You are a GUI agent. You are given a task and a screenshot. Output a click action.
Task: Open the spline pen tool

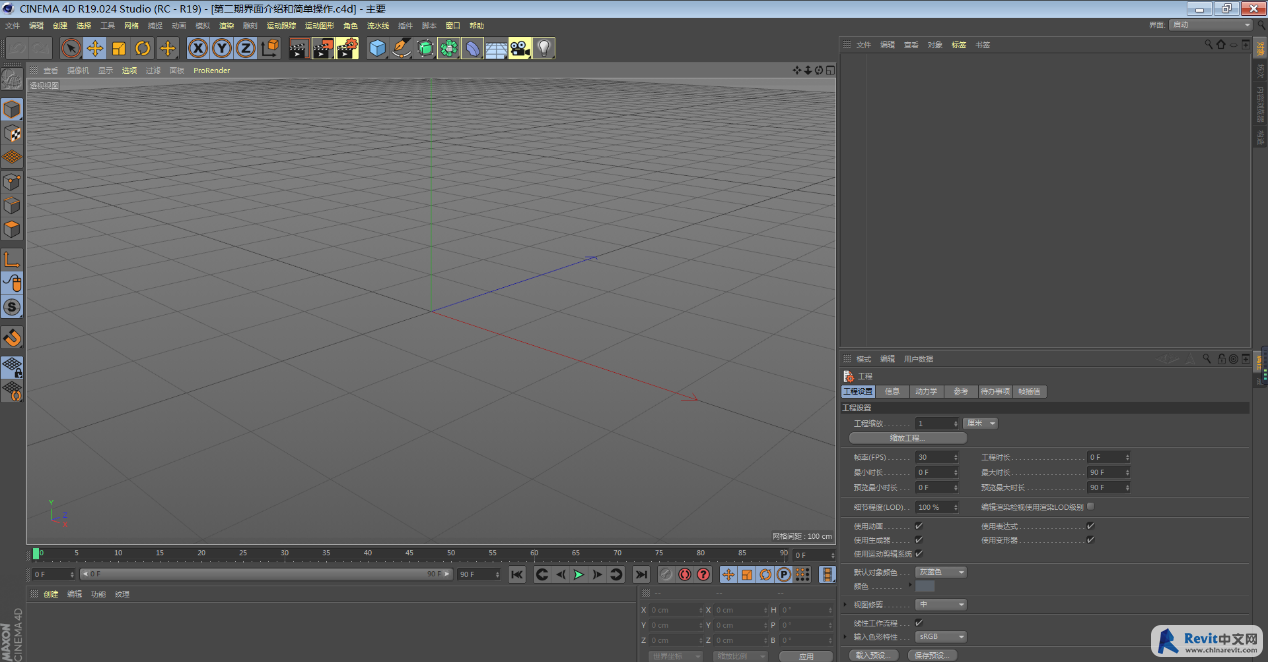click(401, 48)
